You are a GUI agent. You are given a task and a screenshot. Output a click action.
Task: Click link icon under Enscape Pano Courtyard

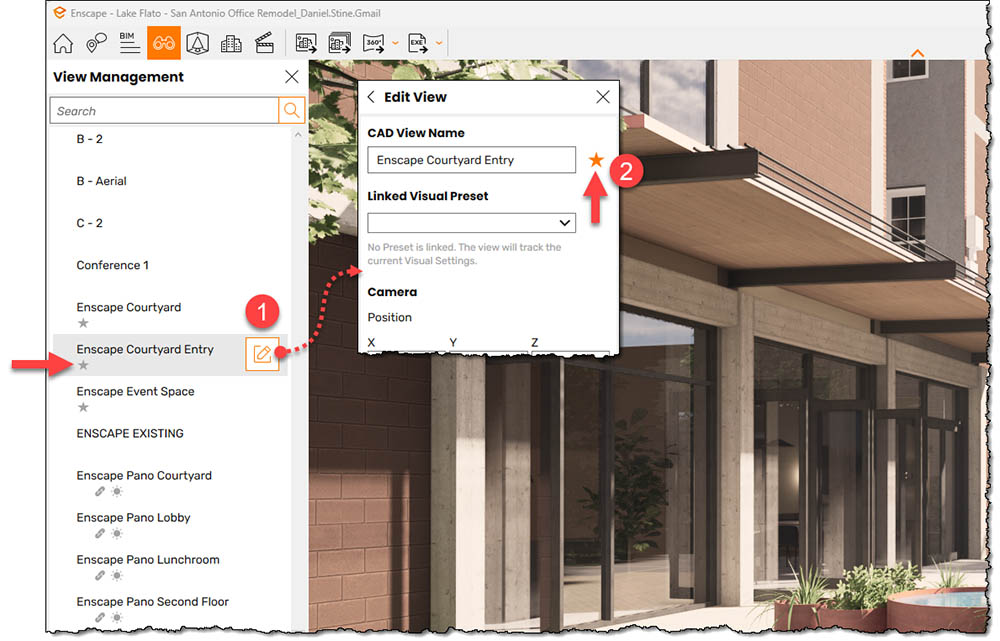point(100,492)
